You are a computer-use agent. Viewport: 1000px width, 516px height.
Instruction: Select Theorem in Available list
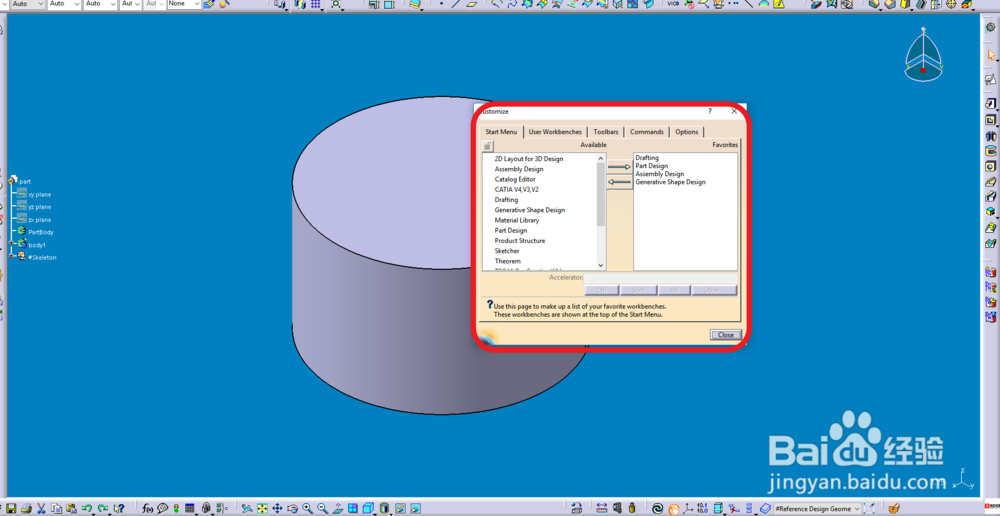pyautogui.click(x=508, y=261)
